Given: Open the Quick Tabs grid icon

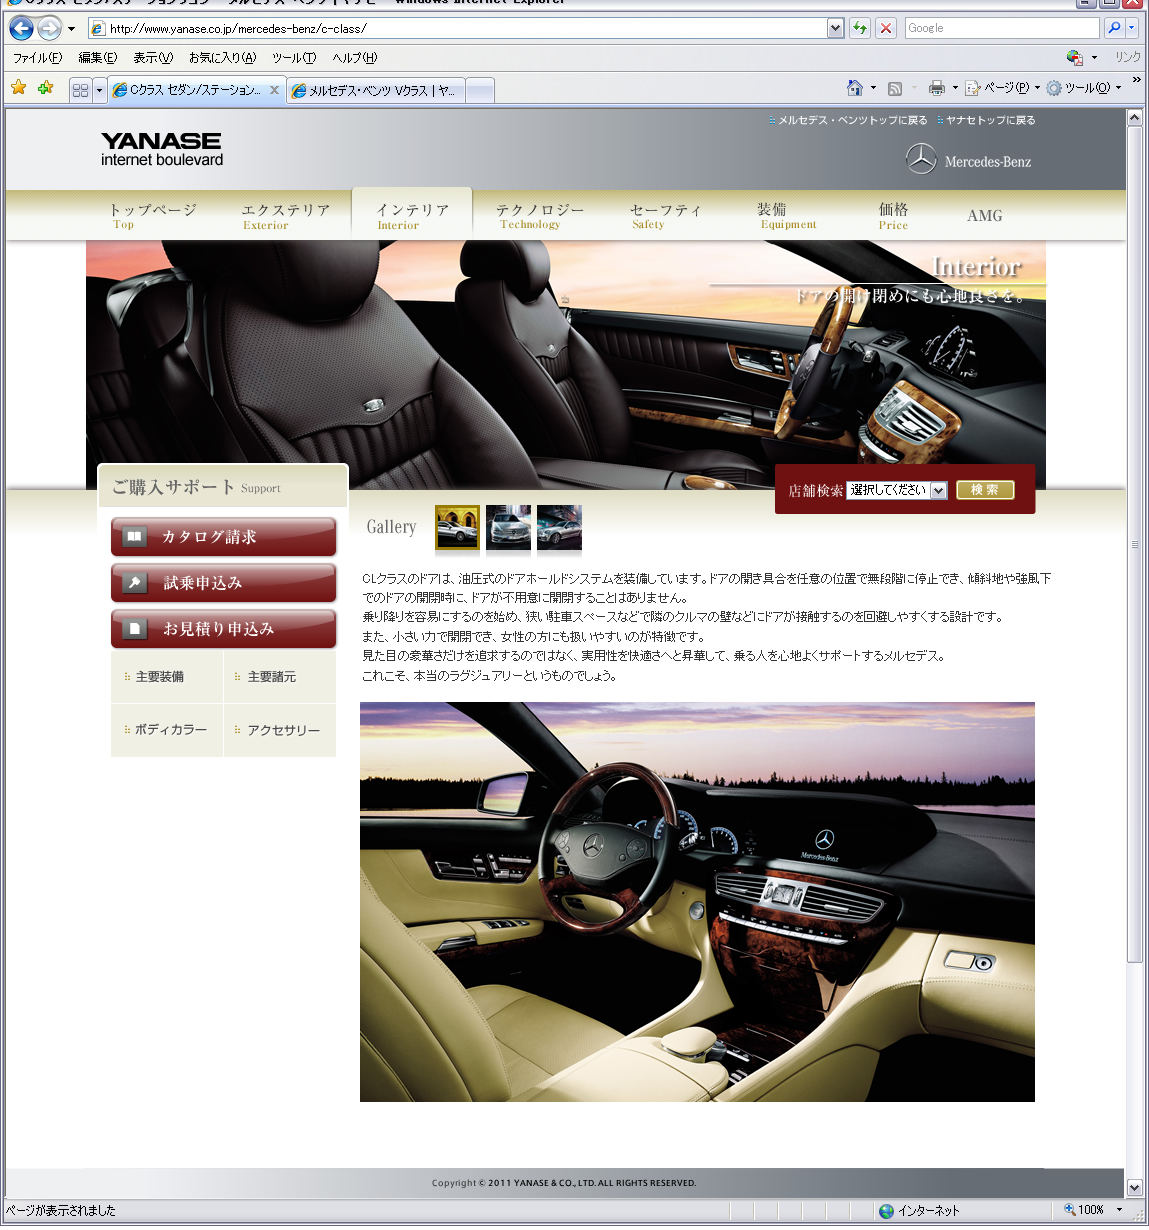Looking at the screenshot, I should [81, 90].
